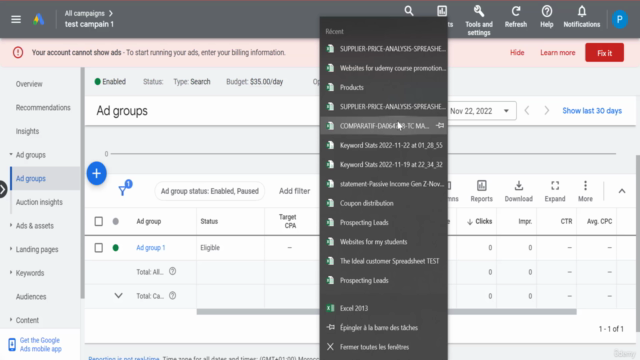Image resolution: width=640 pixels, height=360 pixels.
Task: Open the filter funnel icon
Action: (x=122, y=191)
